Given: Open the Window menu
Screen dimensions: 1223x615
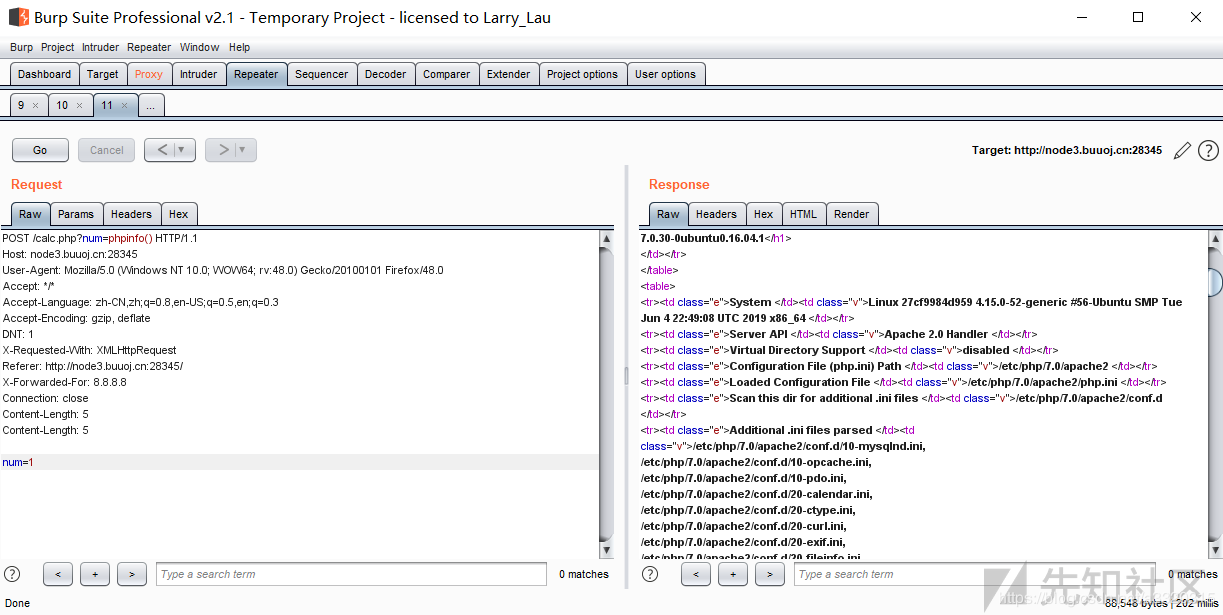Looking at the screenshot, I should coord(200,47).
